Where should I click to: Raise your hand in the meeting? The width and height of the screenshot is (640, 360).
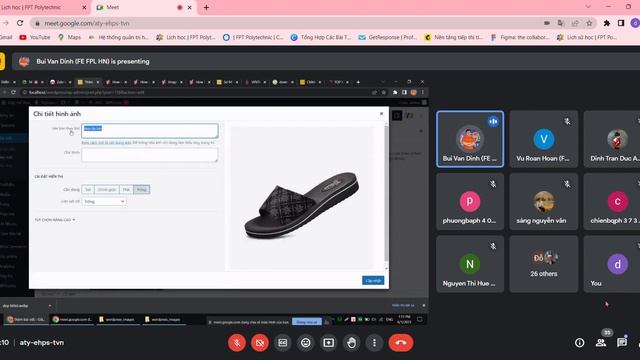click(351, 343)
